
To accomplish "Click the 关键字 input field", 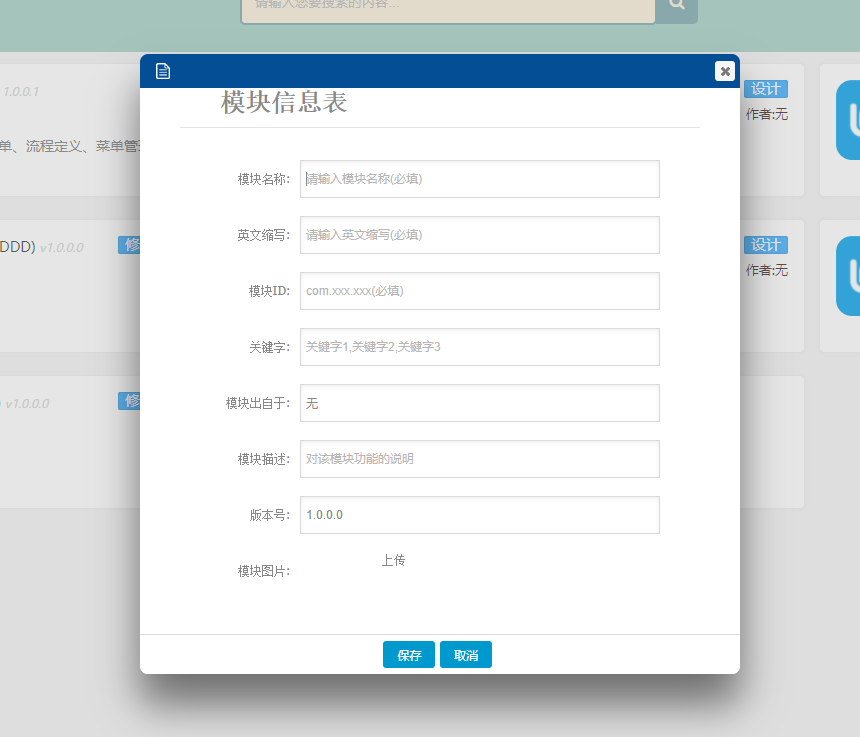I will 480,347.
